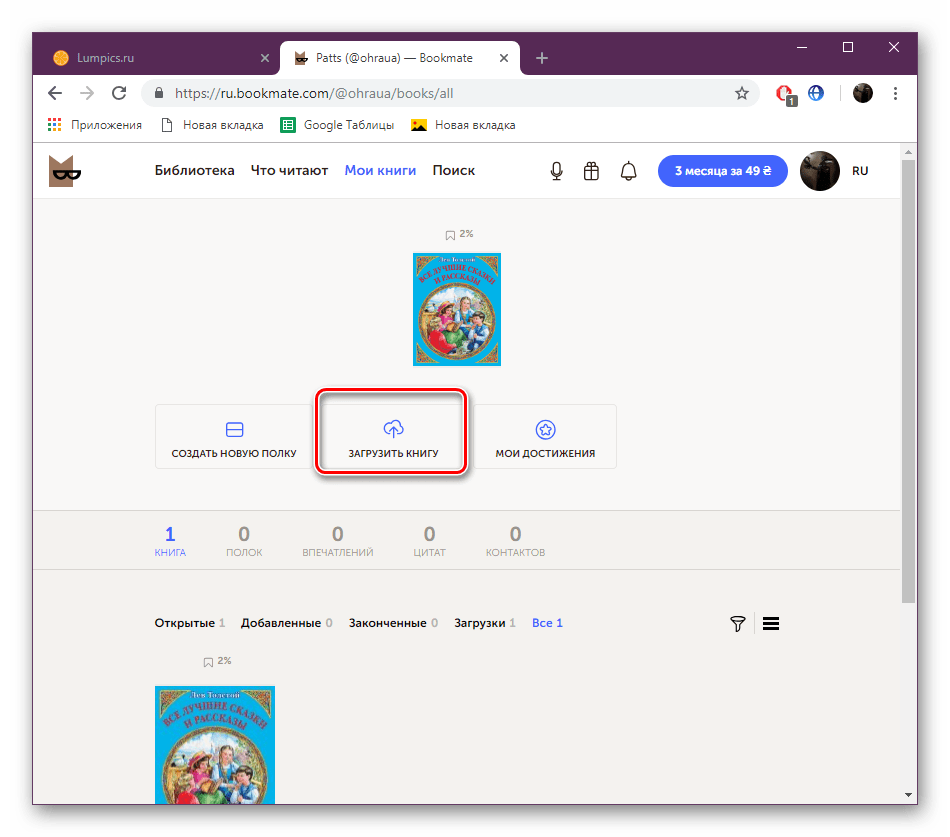Image resolution: width=950 pixels, height=837 pixels.
Task: Open user profile picture in header
Action: coord(820,171)
